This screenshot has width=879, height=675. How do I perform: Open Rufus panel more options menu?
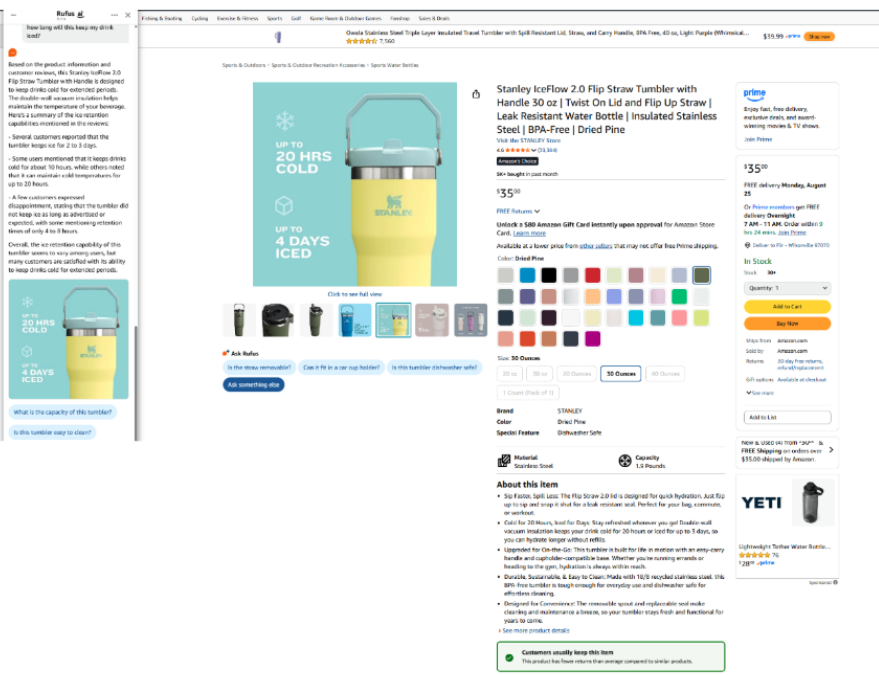pyautogui.click(x=114, y=15)
